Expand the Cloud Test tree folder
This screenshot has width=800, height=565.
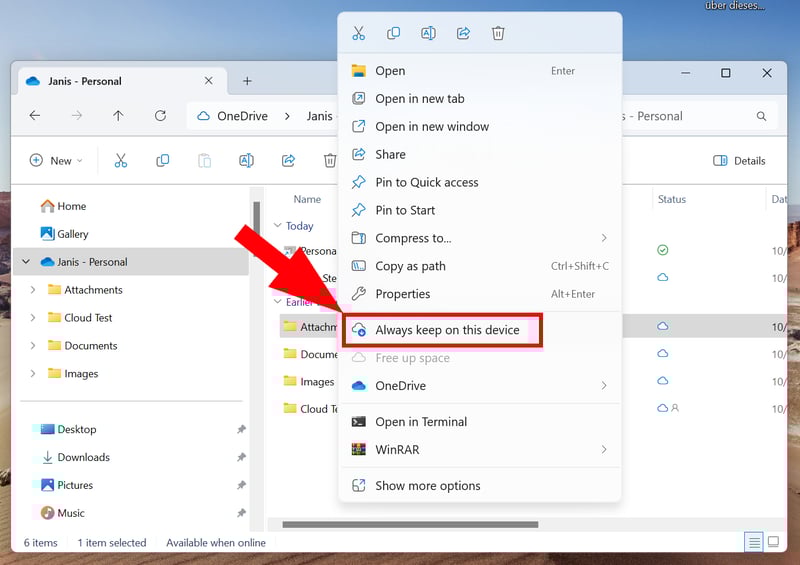tap(33, 318)
